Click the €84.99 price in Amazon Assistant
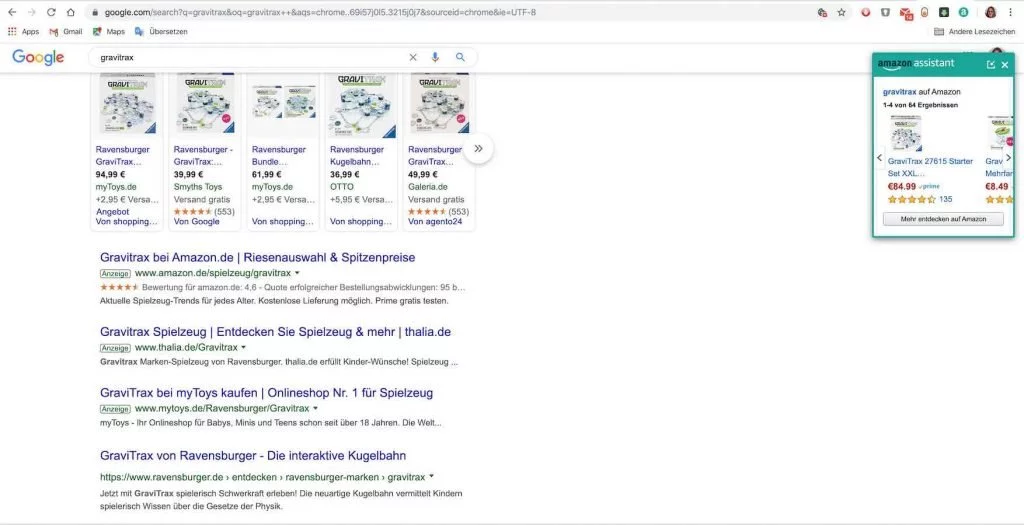 click(902, 187)
